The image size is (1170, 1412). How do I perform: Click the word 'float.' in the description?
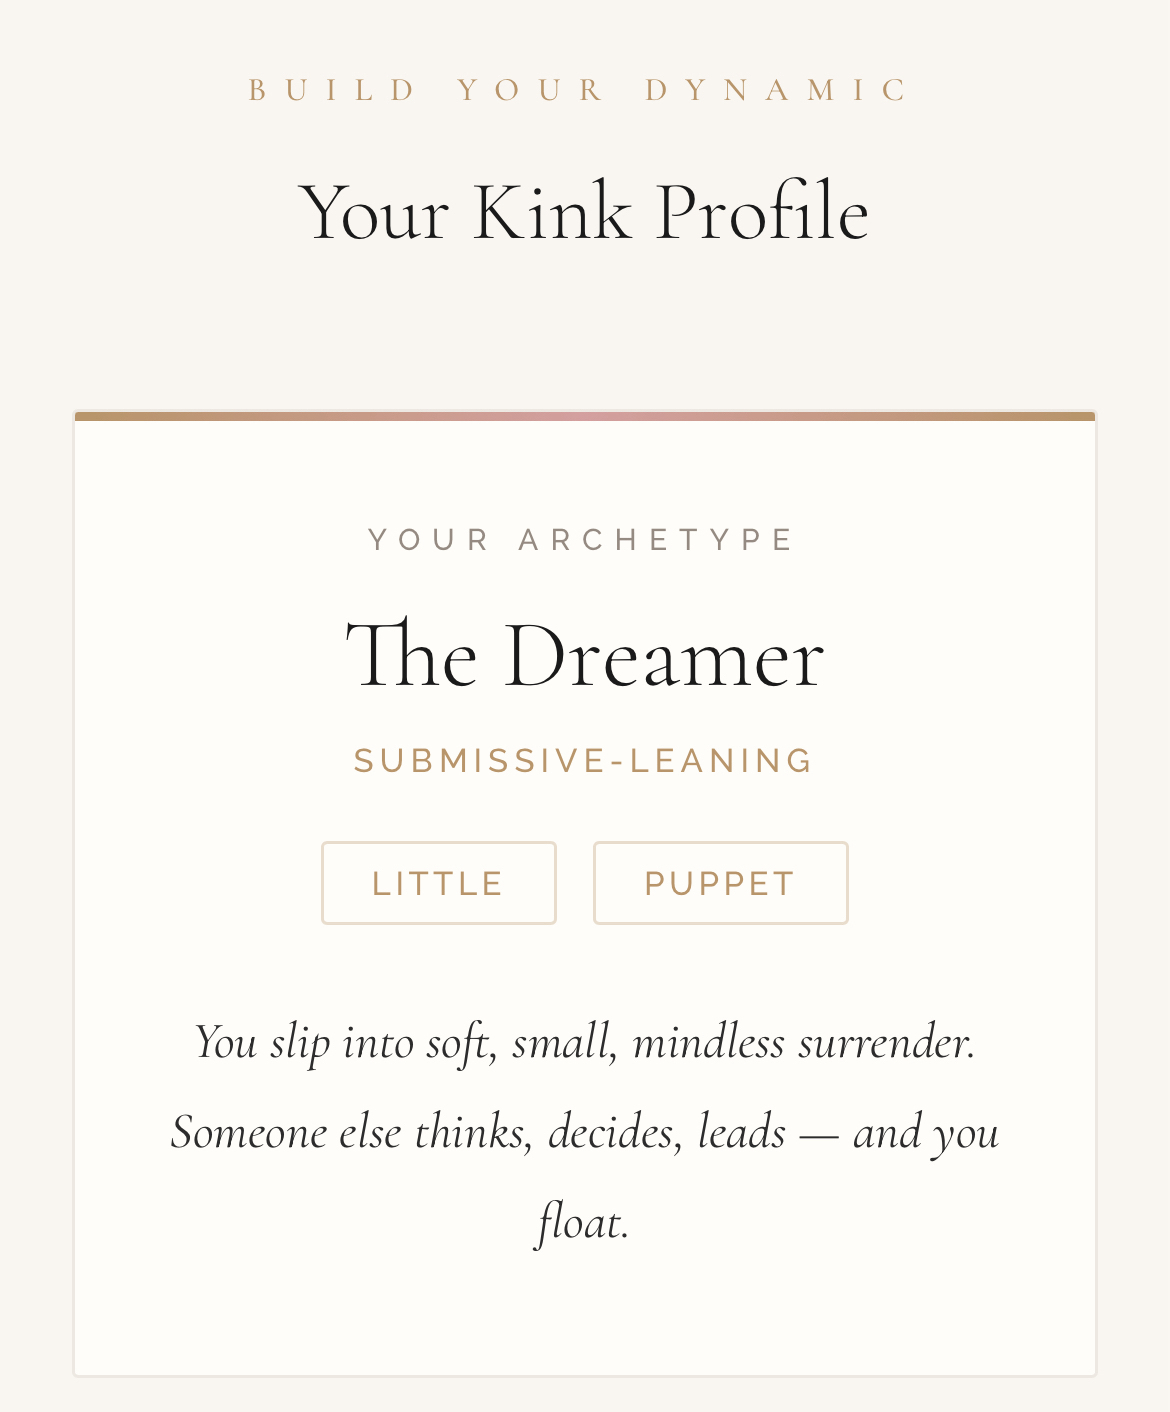584,1222
